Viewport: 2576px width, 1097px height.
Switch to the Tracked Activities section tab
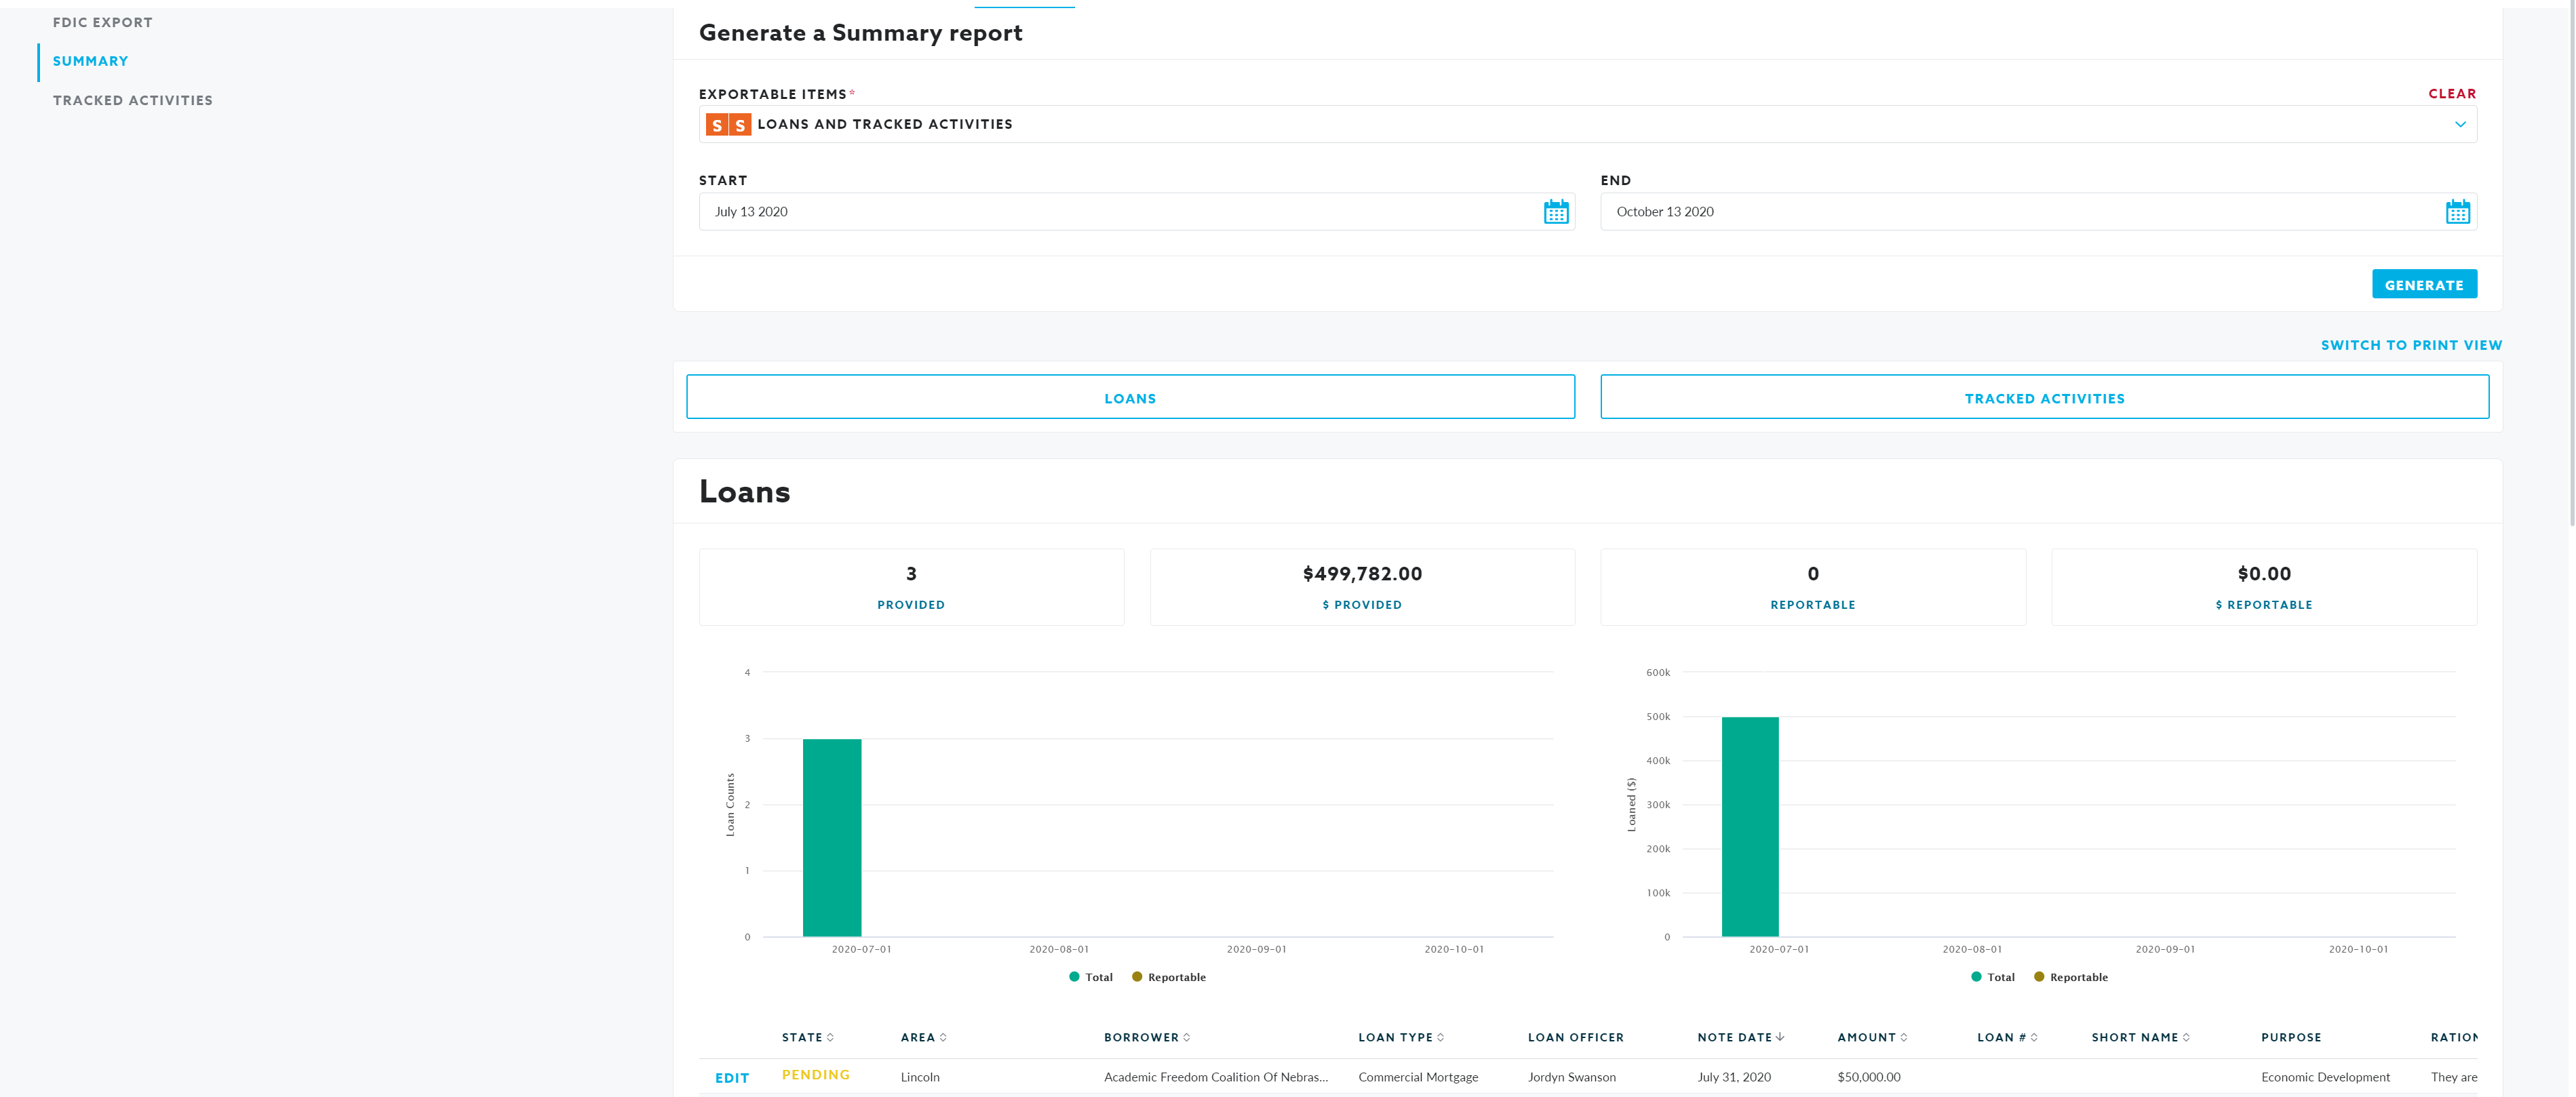pos(2044,398)
